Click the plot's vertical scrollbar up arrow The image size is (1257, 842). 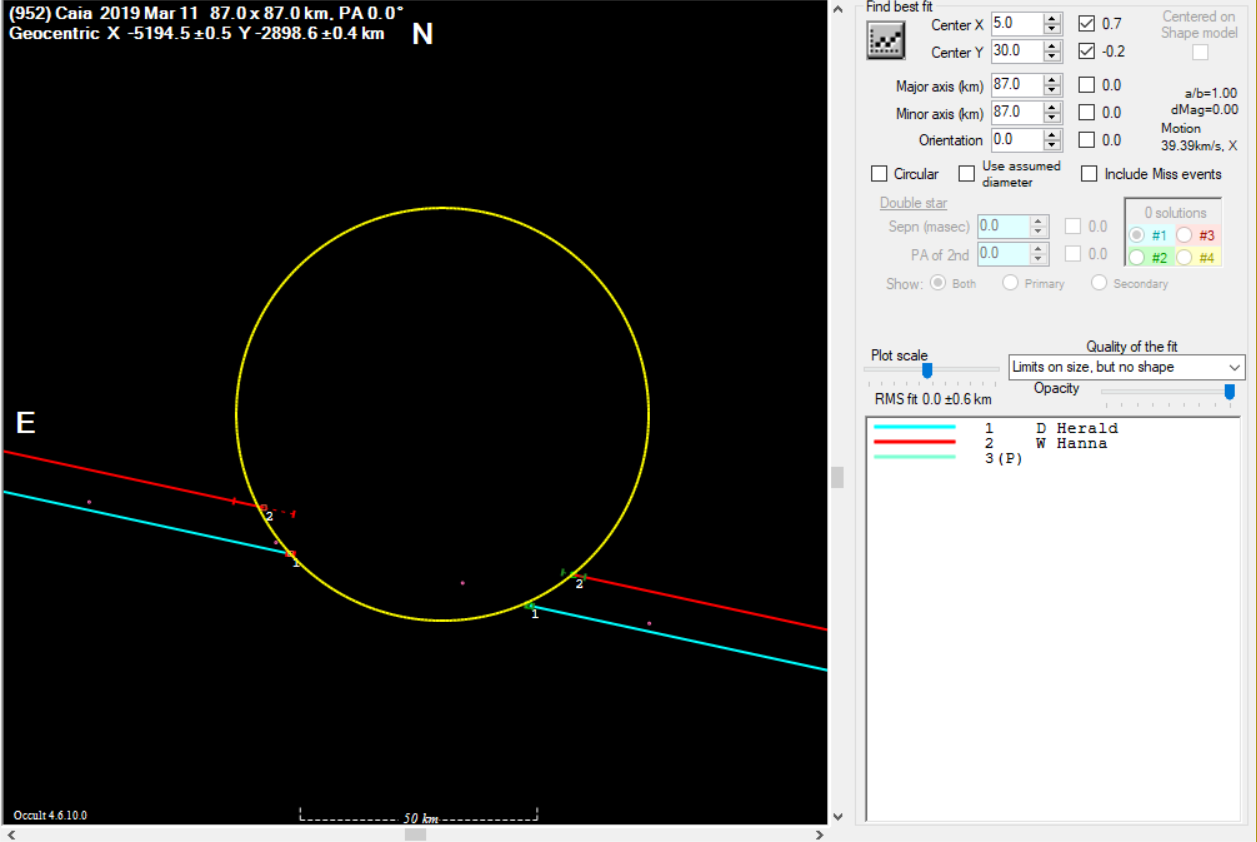click(x=838, y=9)
